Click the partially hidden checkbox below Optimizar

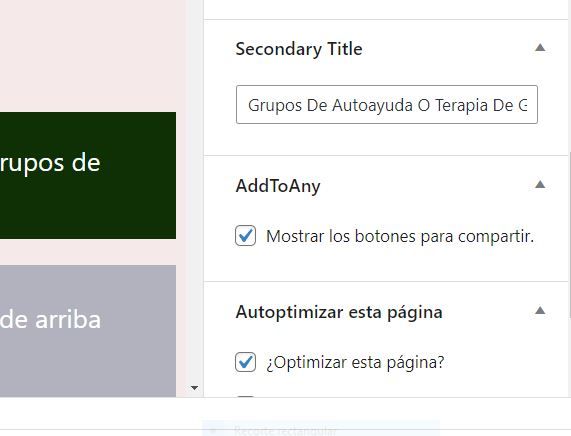[245, 397]
